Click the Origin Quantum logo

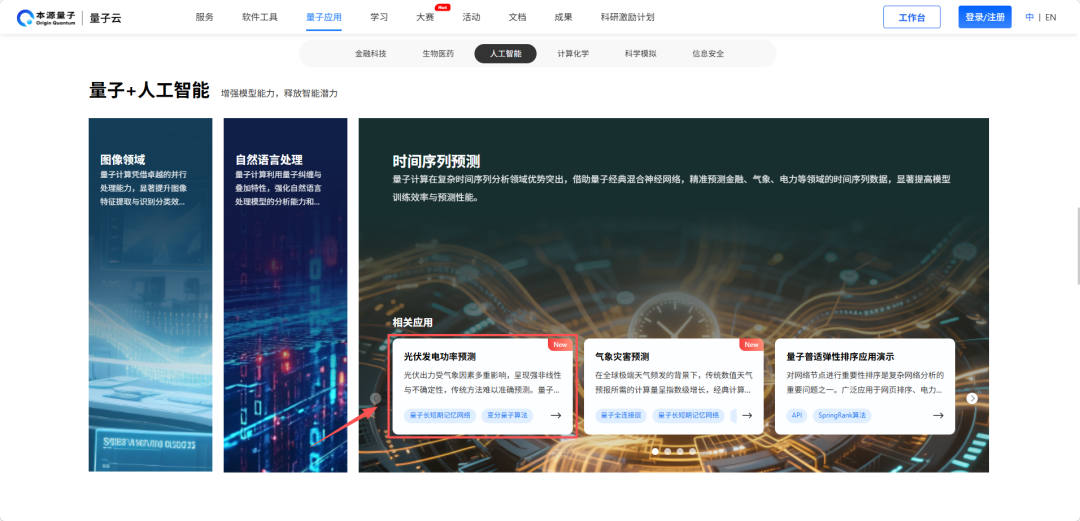point(46,18)
